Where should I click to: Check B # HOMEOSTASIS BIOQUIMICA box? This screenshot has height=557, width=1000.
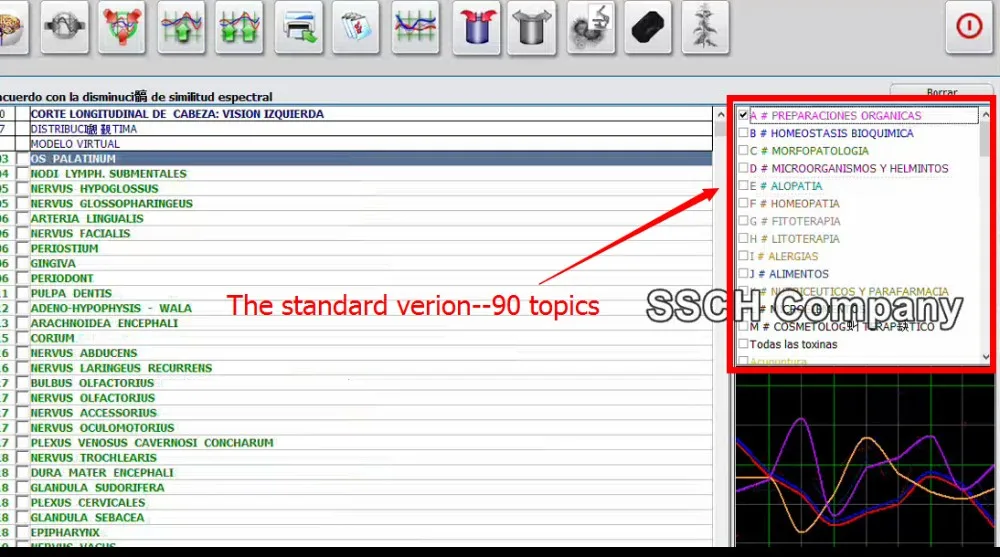[x=743, y=133]
